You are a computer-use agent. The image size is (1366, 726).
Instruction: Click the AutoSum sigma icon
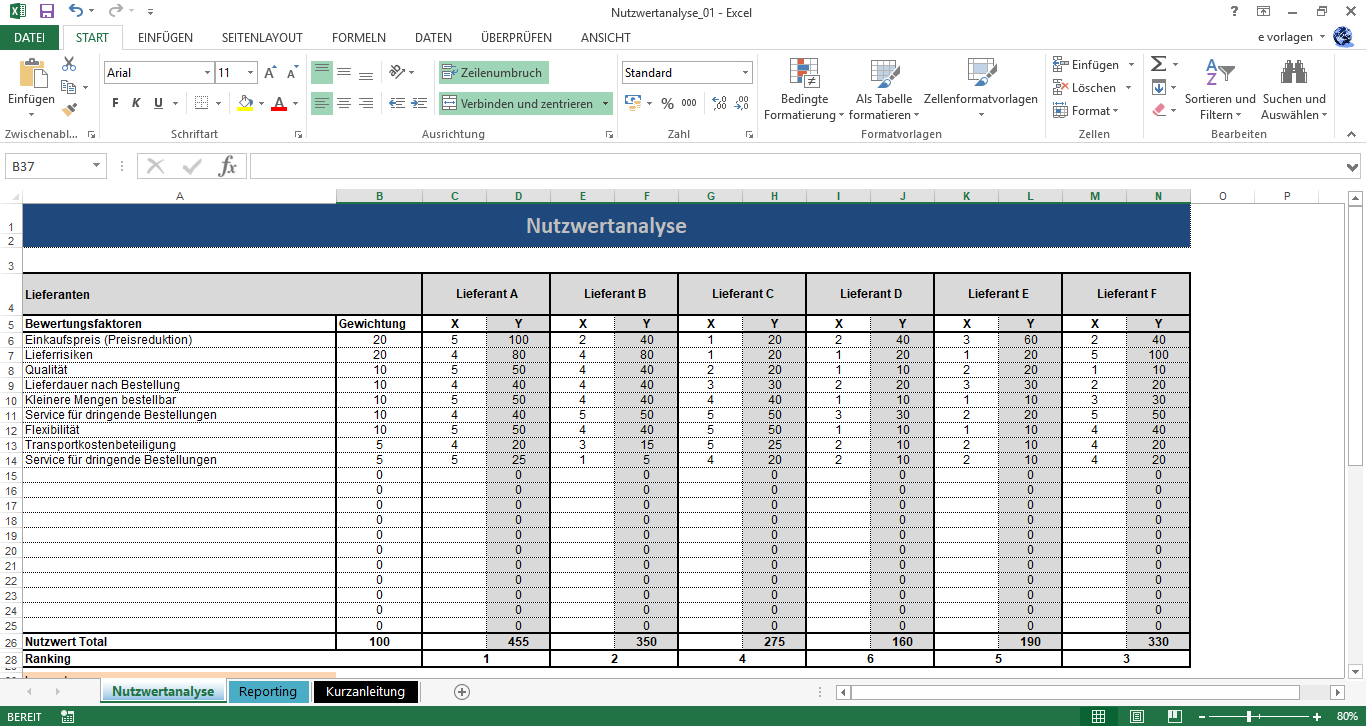[1158, 64]
